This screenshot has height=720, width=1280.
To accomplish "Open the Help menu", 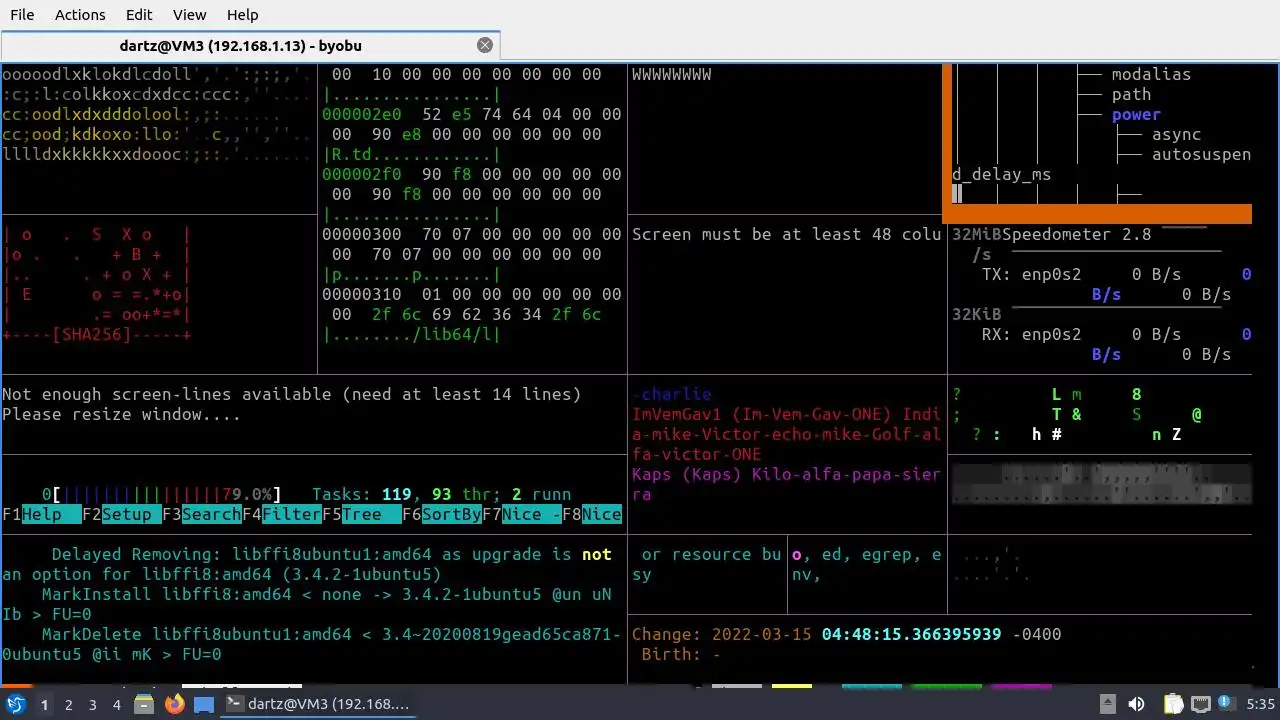I will [242, 15].
